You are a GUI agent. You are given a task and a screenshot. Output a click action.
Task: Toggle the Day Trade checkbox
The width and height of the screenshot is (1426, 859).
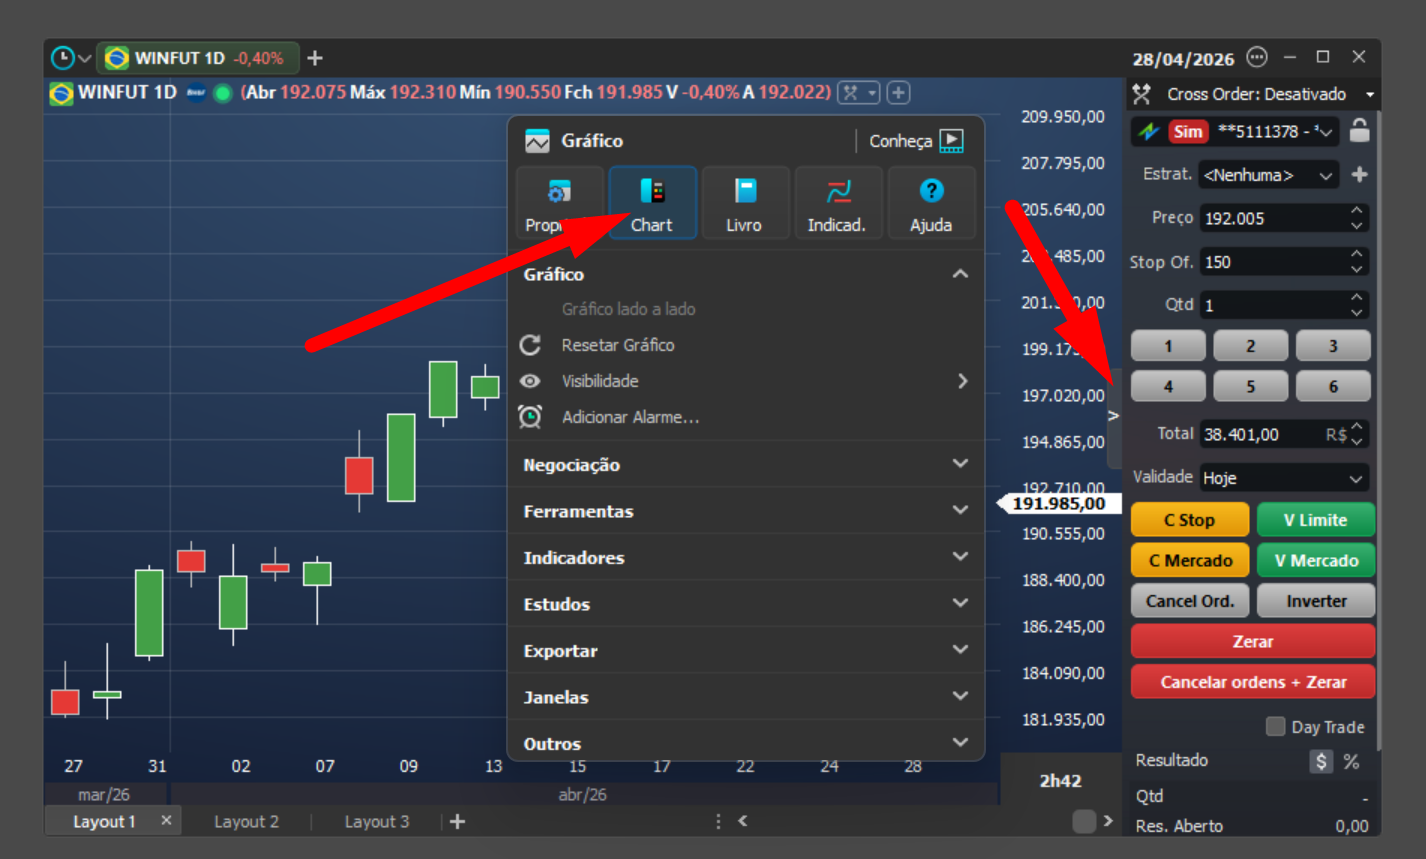click(x=1275, y=726)
